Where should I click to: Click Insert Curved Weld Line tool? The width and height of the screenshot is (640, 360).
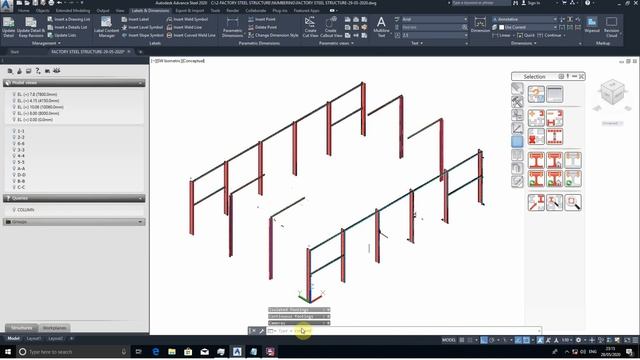191,36
